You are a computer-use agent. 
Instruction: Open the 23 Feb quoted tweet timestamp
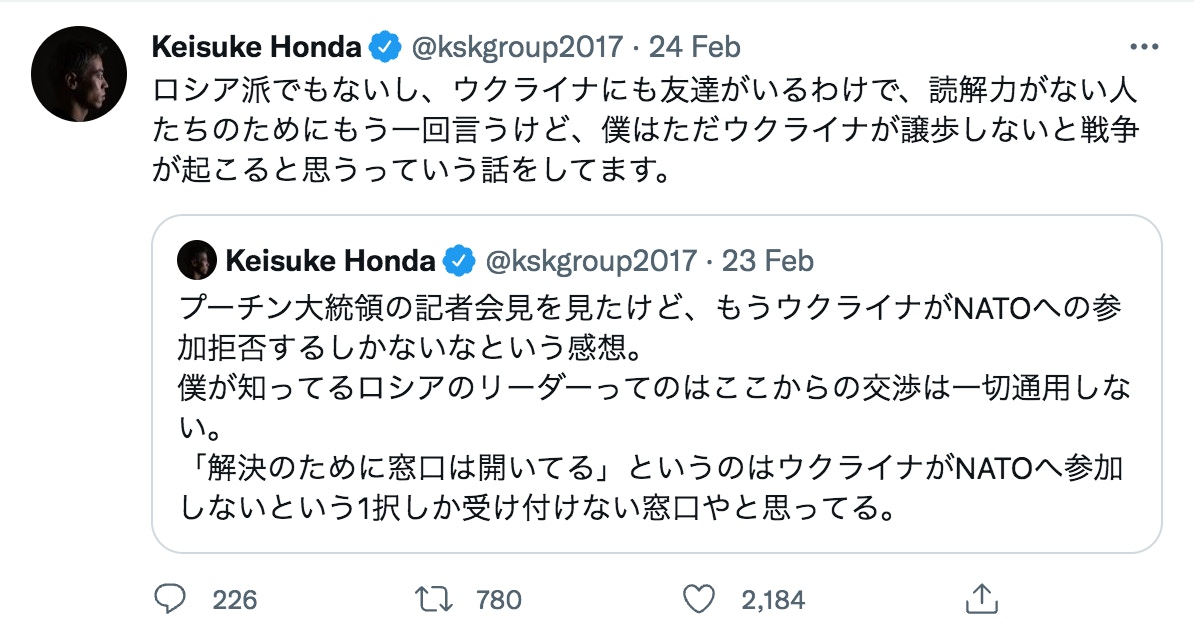(768, 262)
